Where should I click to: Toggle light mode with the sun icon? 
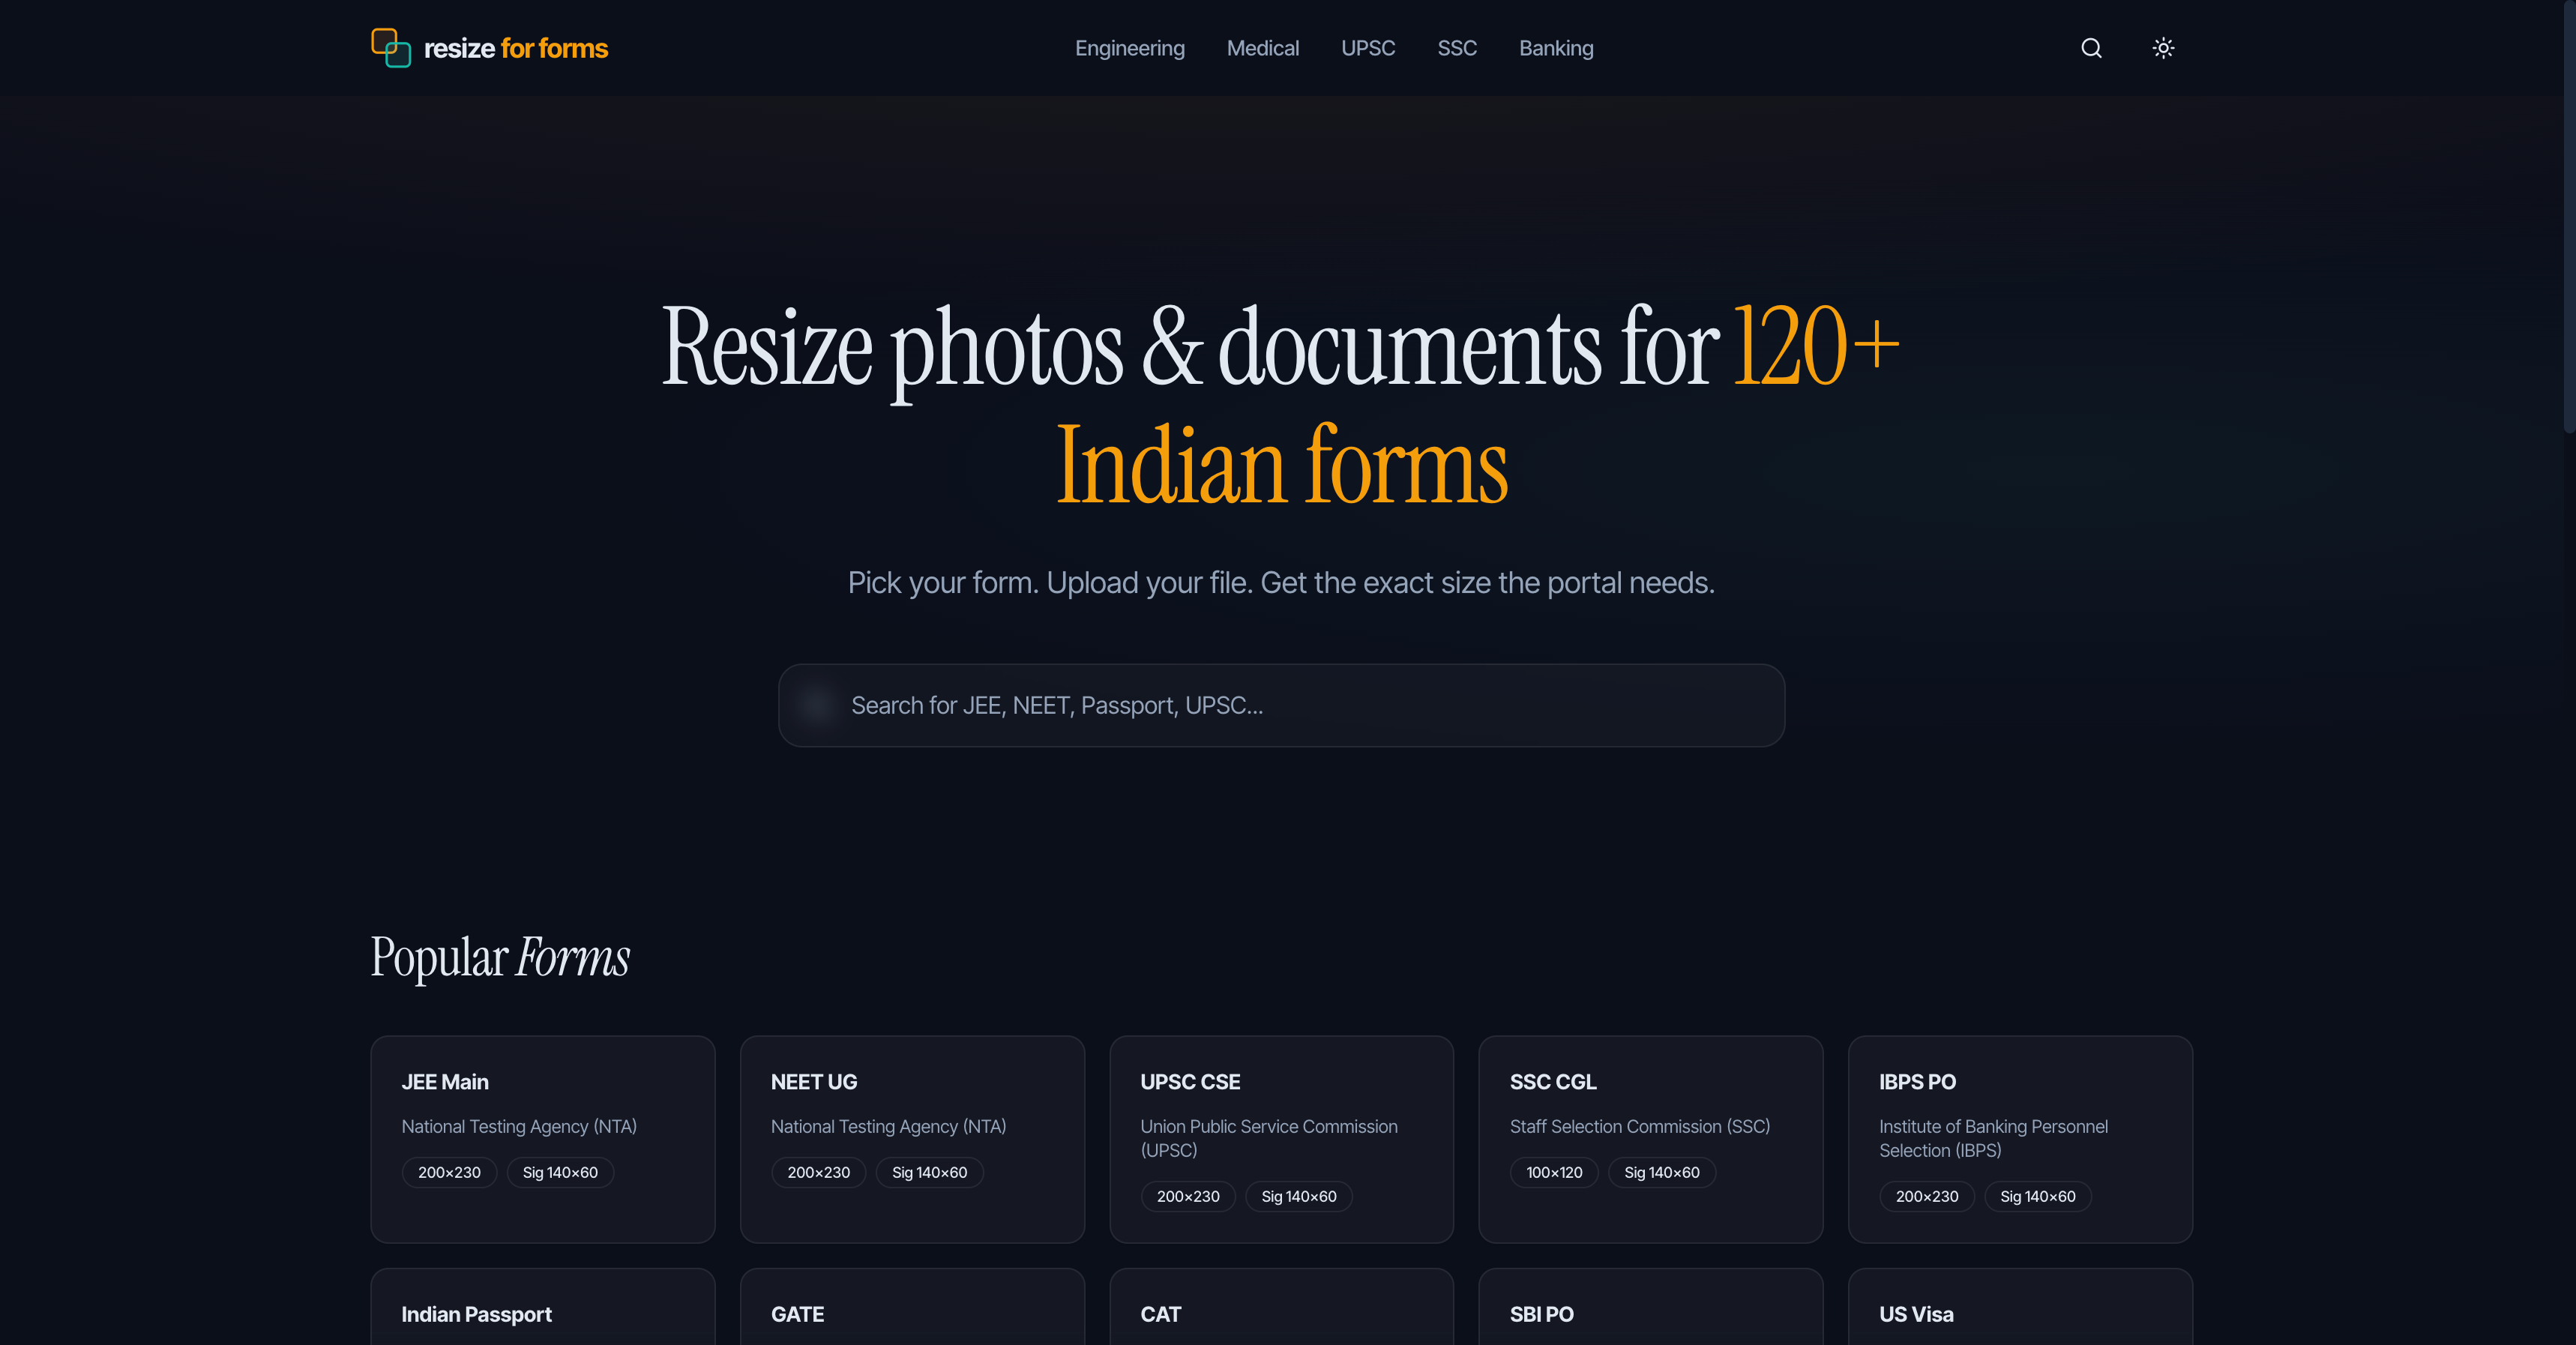click(2163, 48)
